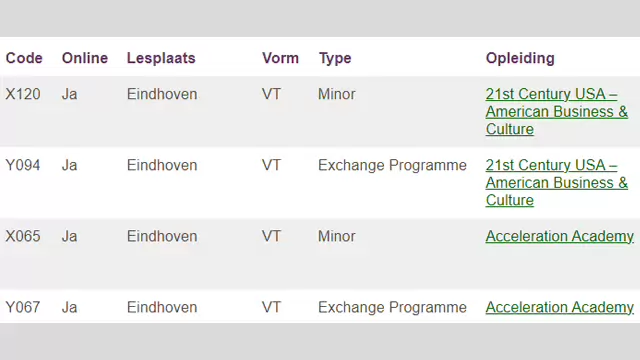Click Exchange Programme in Y094 row
Screen dimensions: 640x360
pos(392,165)
